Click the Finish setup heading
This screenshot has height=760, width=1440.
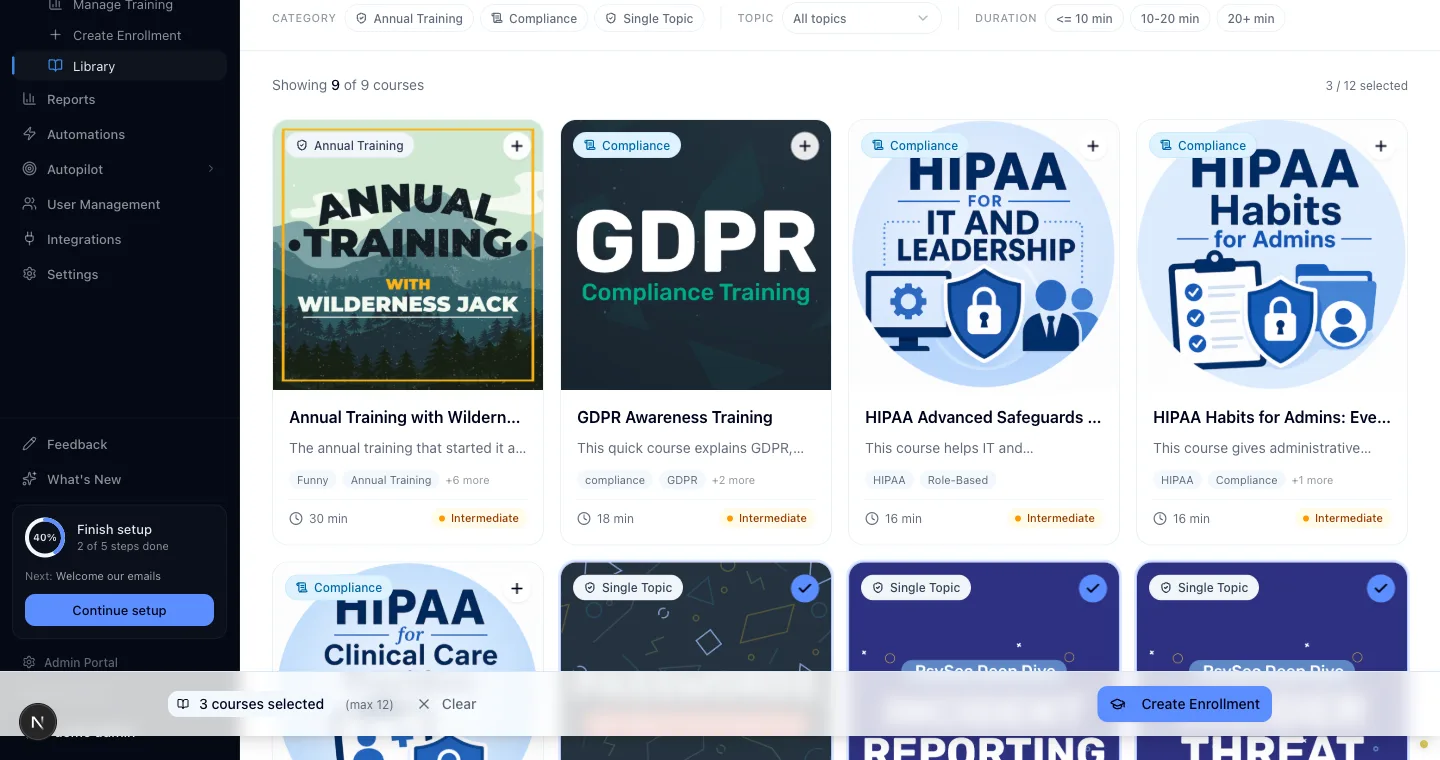(x=114, y=529)
